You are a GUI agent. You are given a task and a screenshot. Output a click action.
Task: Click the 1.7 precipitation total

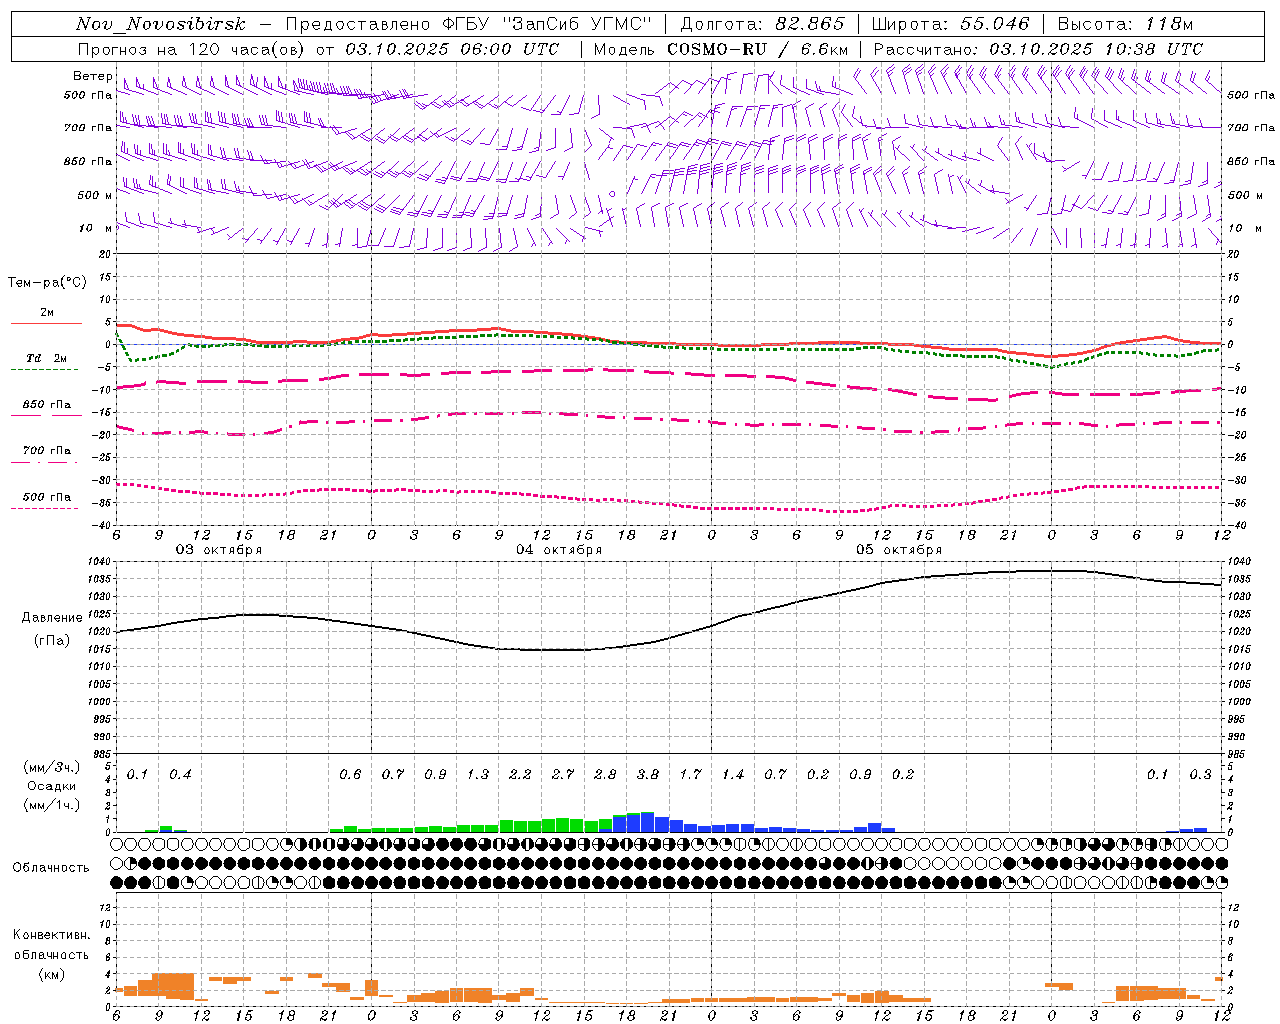(690, 775)
